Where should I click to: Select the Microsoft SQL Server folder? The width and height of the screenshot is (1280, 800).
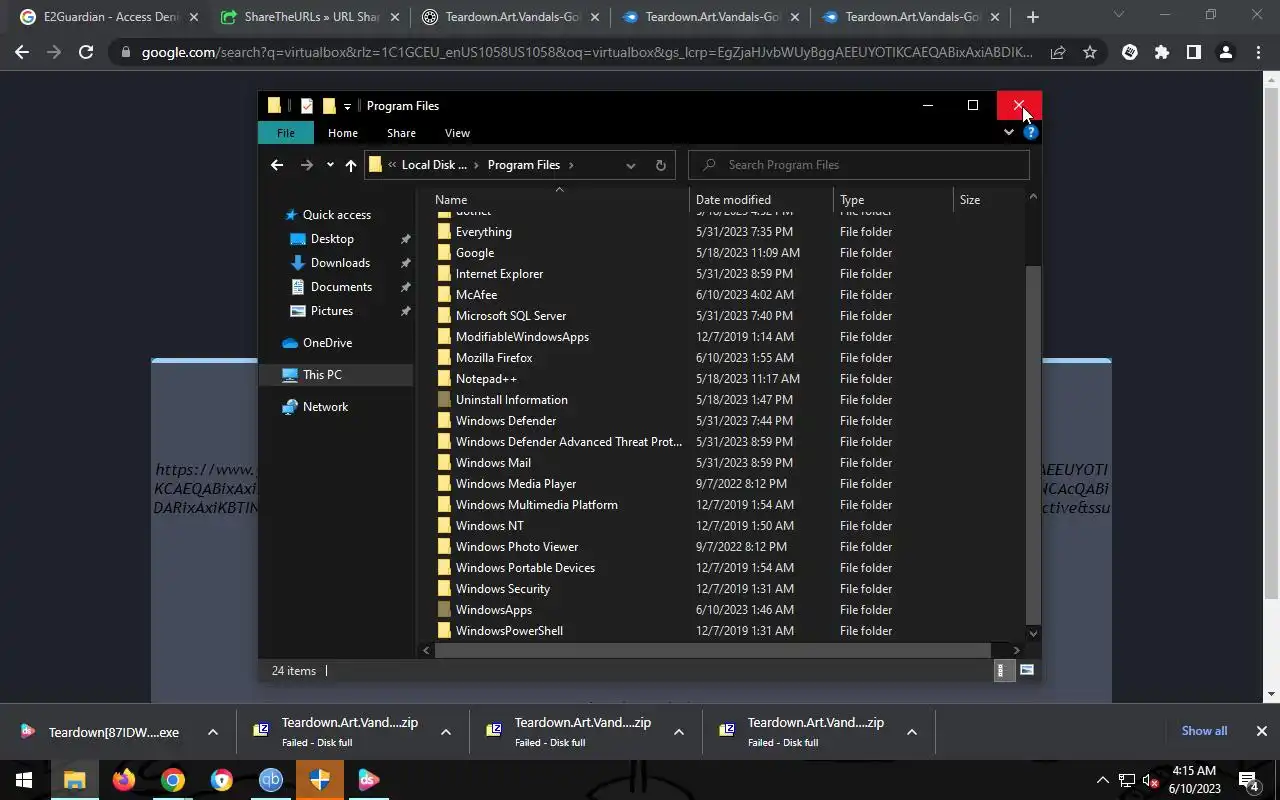tap(510, 316)
